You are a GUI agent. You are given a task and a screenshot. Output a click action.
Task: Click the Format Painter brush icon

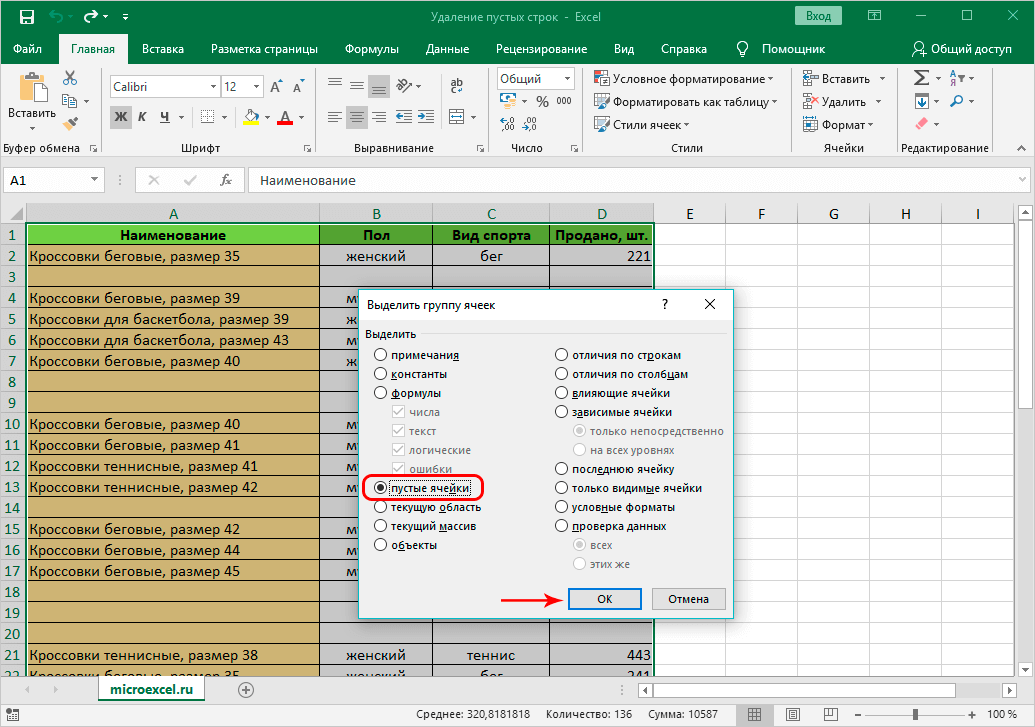70,123
